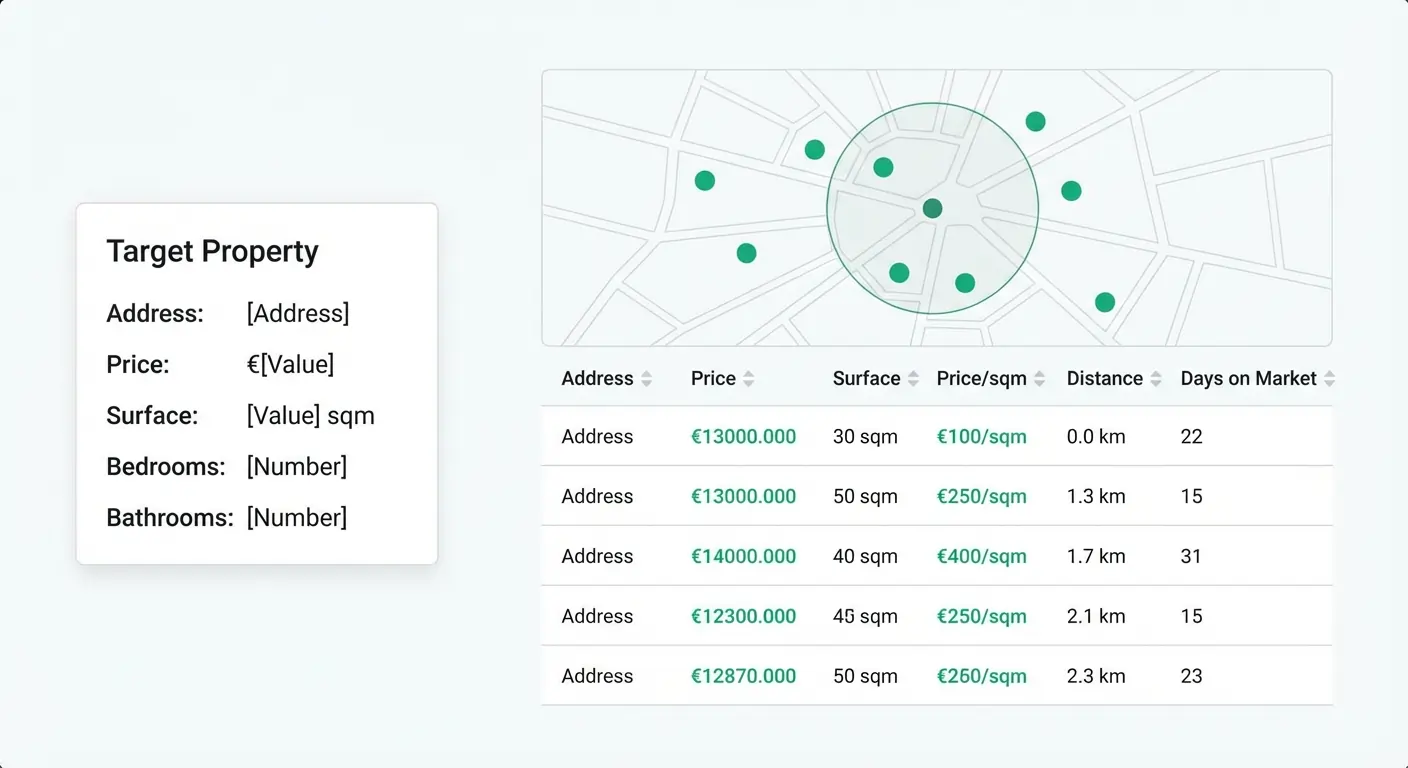Sort the table by Price column

[x=722, y=378]
